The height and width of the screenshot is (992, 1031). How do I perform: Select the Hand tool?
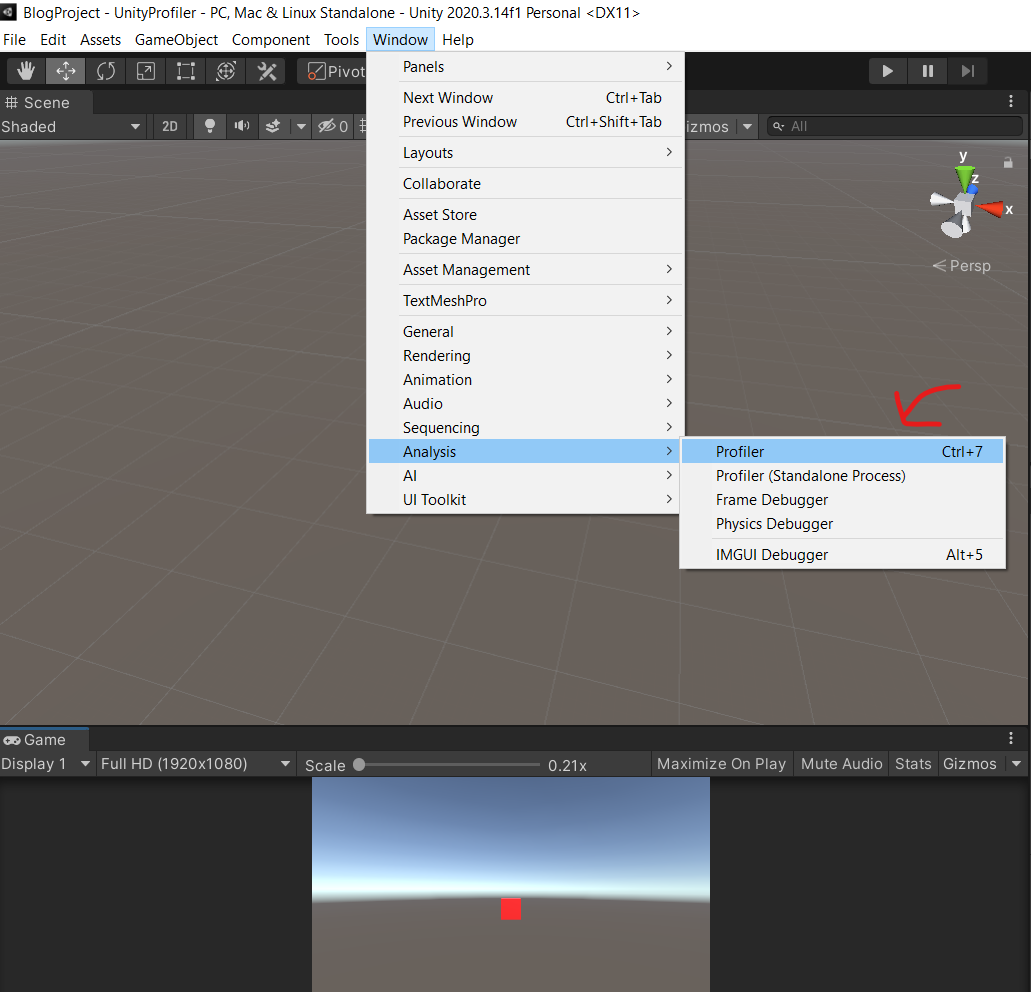pos(26,71)
